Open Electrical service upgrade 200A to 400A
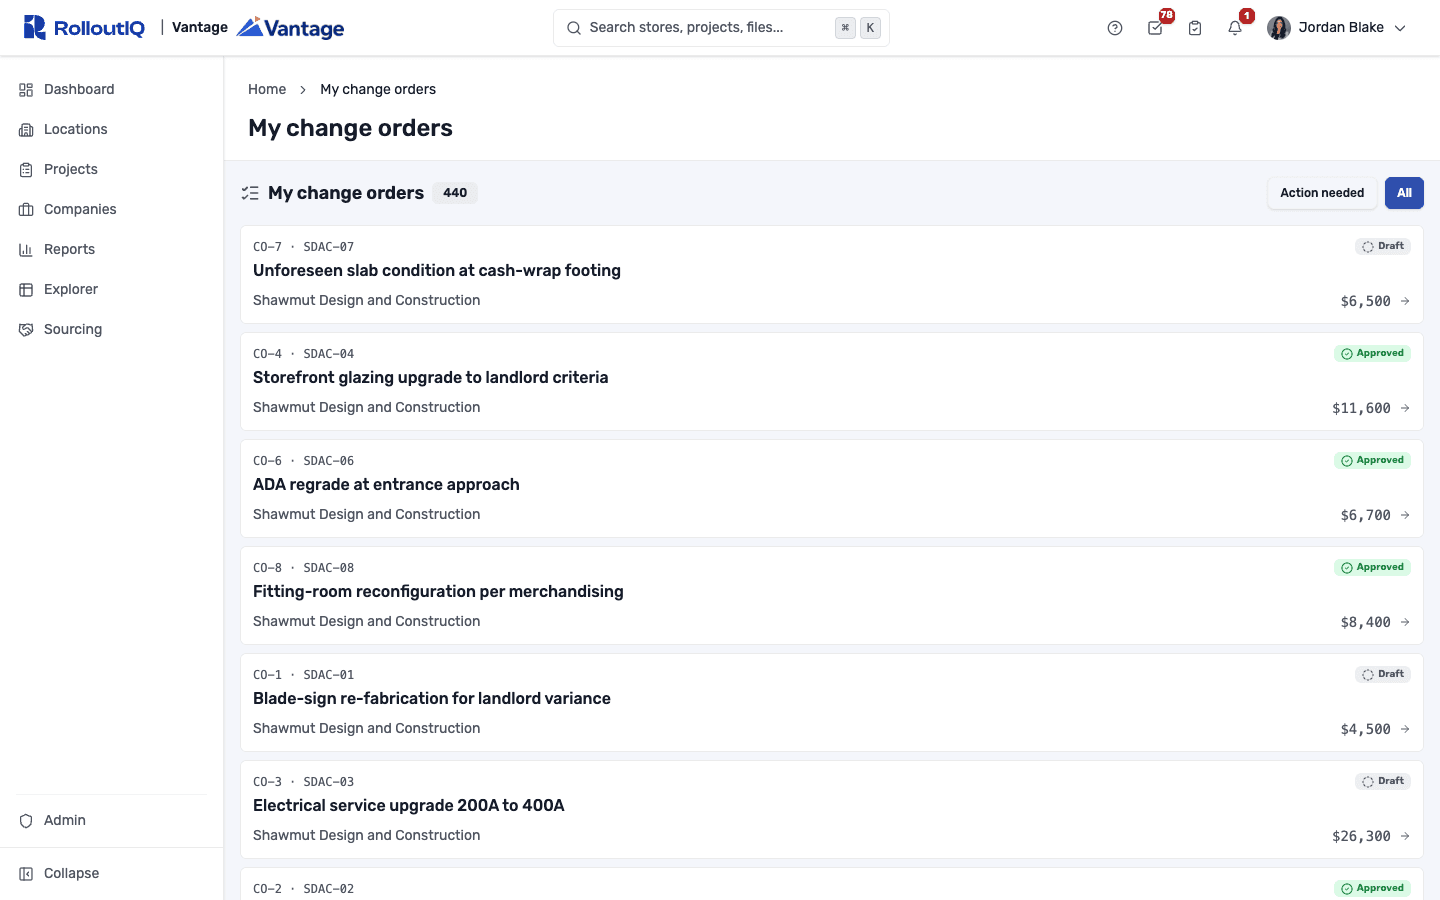 click(409, 805)
